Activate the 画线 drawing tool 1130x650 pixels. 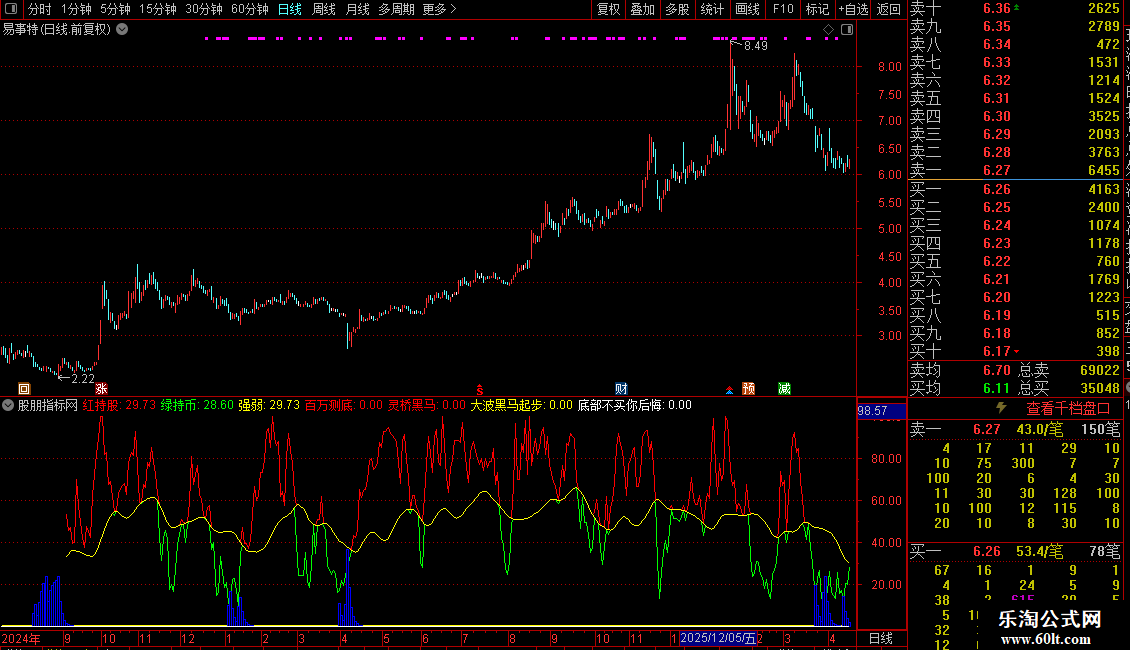point(747,9)
